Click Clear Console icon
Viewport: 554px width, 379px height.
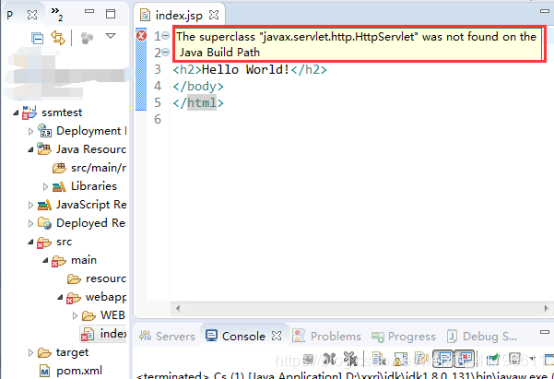(x=378, y=359)
